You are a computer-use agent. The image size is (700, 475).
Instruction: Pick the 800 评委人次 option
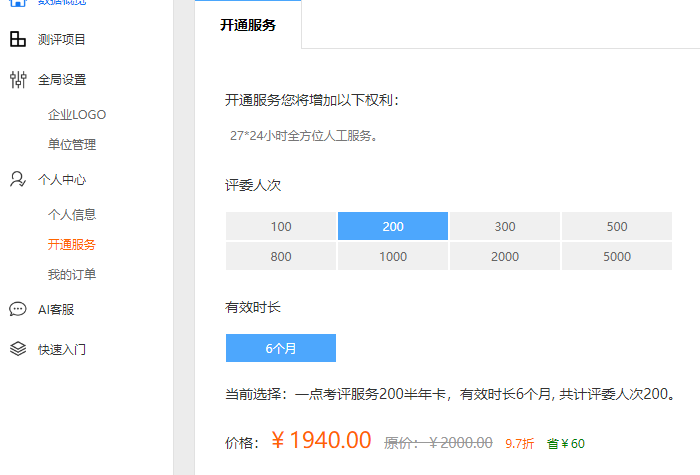coord(281,256)
